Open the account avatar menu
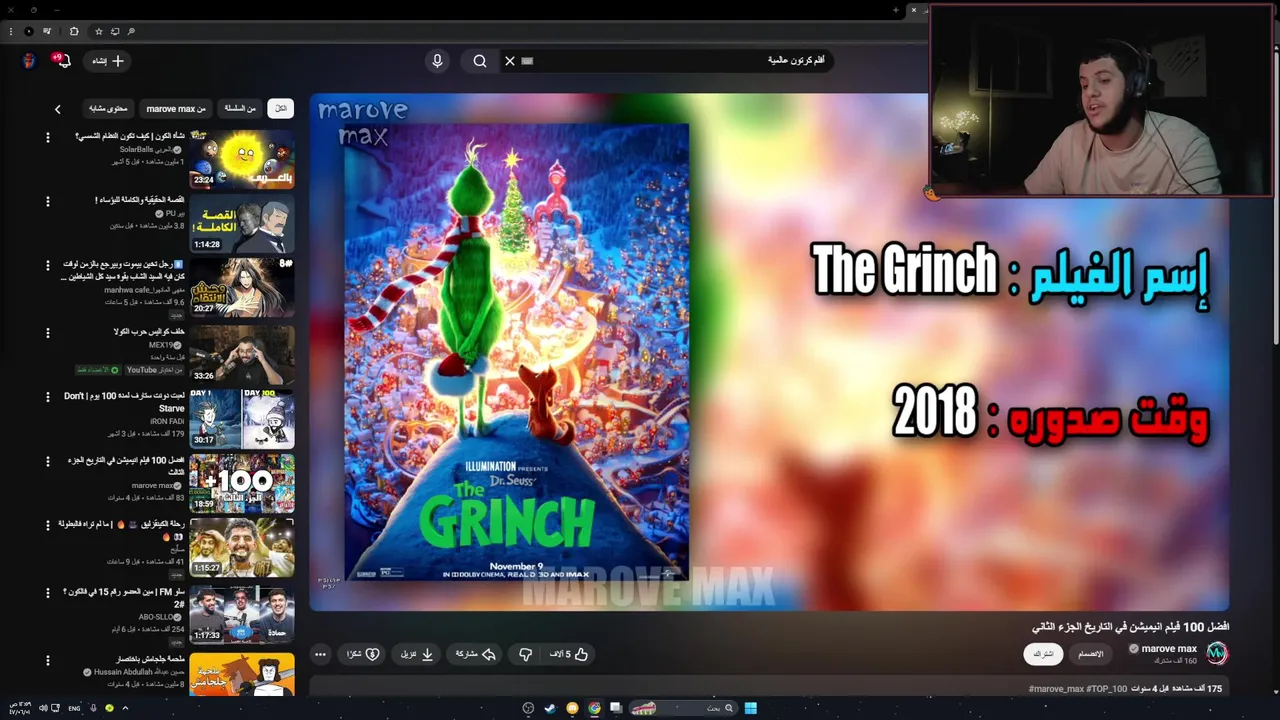 [x=29, y=61]
